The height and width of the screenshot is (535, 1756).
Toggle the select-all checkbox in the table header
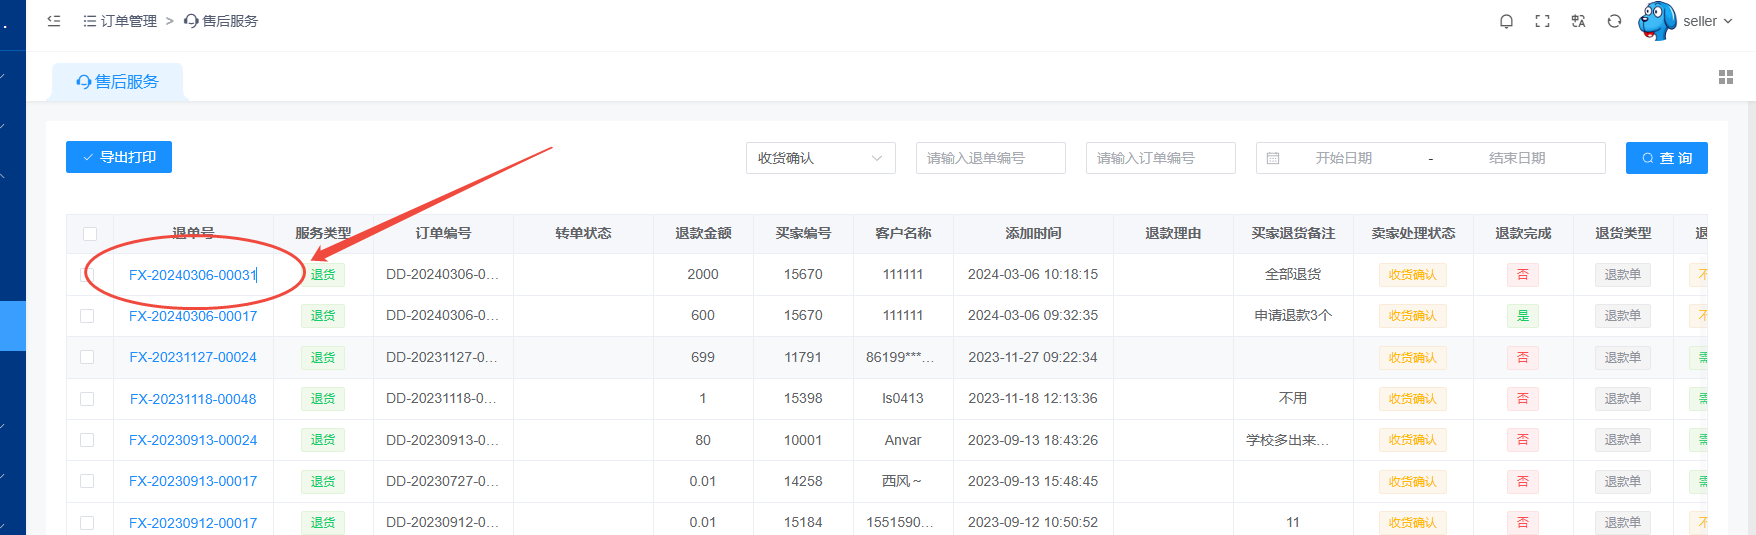pyautogui.click(x=90, y=233)
